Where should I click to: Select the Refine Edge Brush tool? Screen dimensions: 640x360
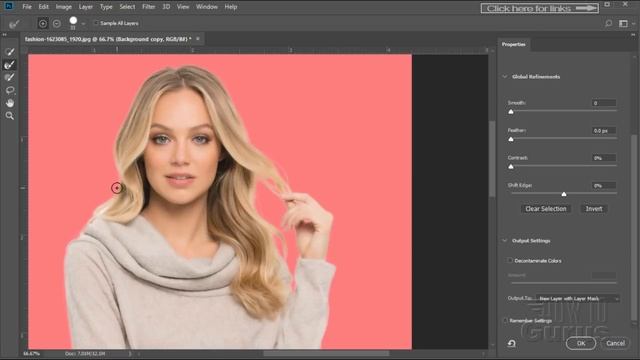coord(10,64)
